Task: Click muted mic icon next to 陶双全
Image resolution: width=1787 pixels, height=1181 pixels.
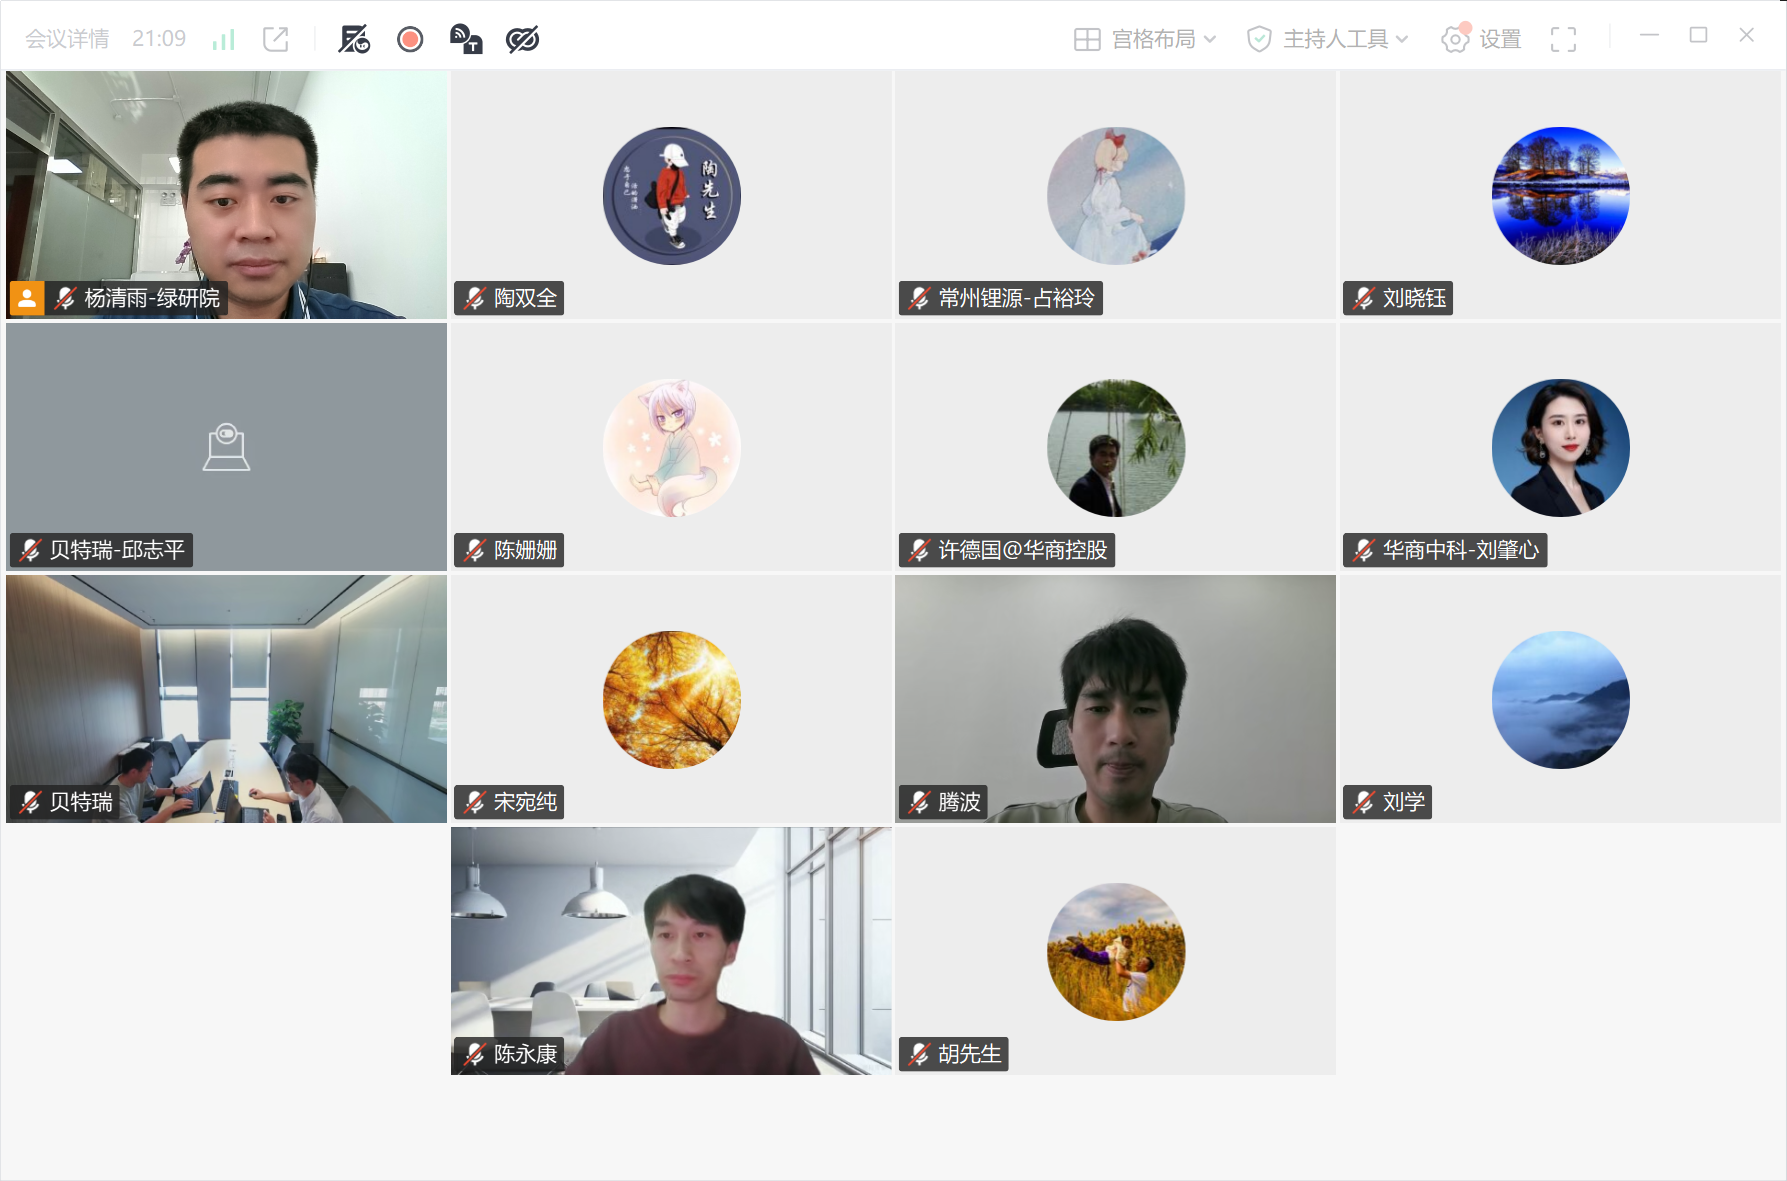Action: click(475, 298)
